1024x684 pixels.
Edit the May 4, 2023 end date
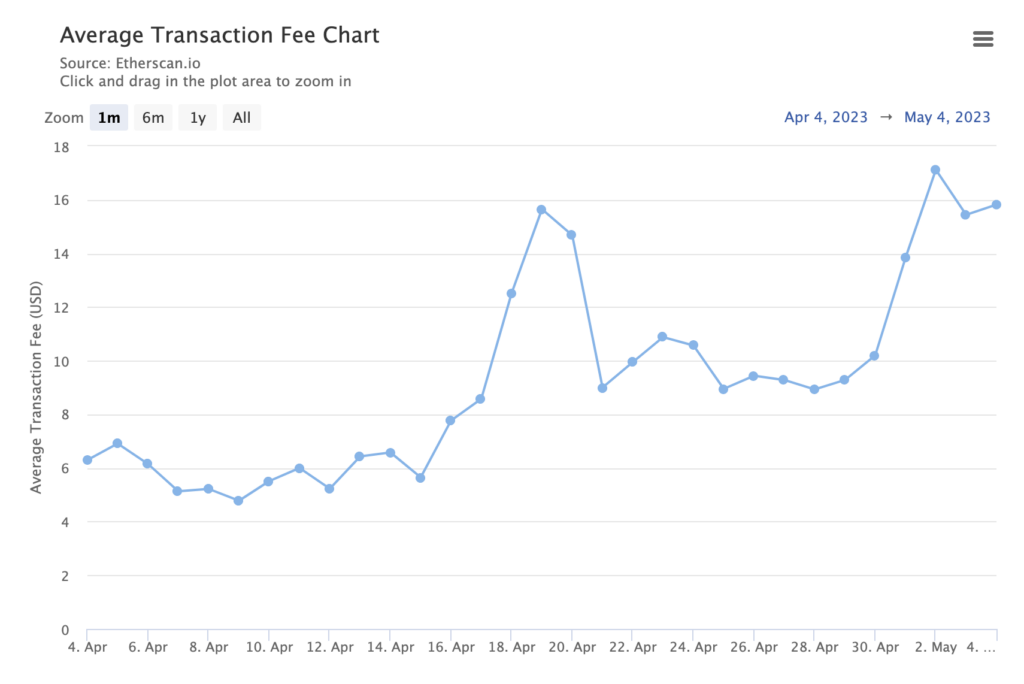coord(947,118)
